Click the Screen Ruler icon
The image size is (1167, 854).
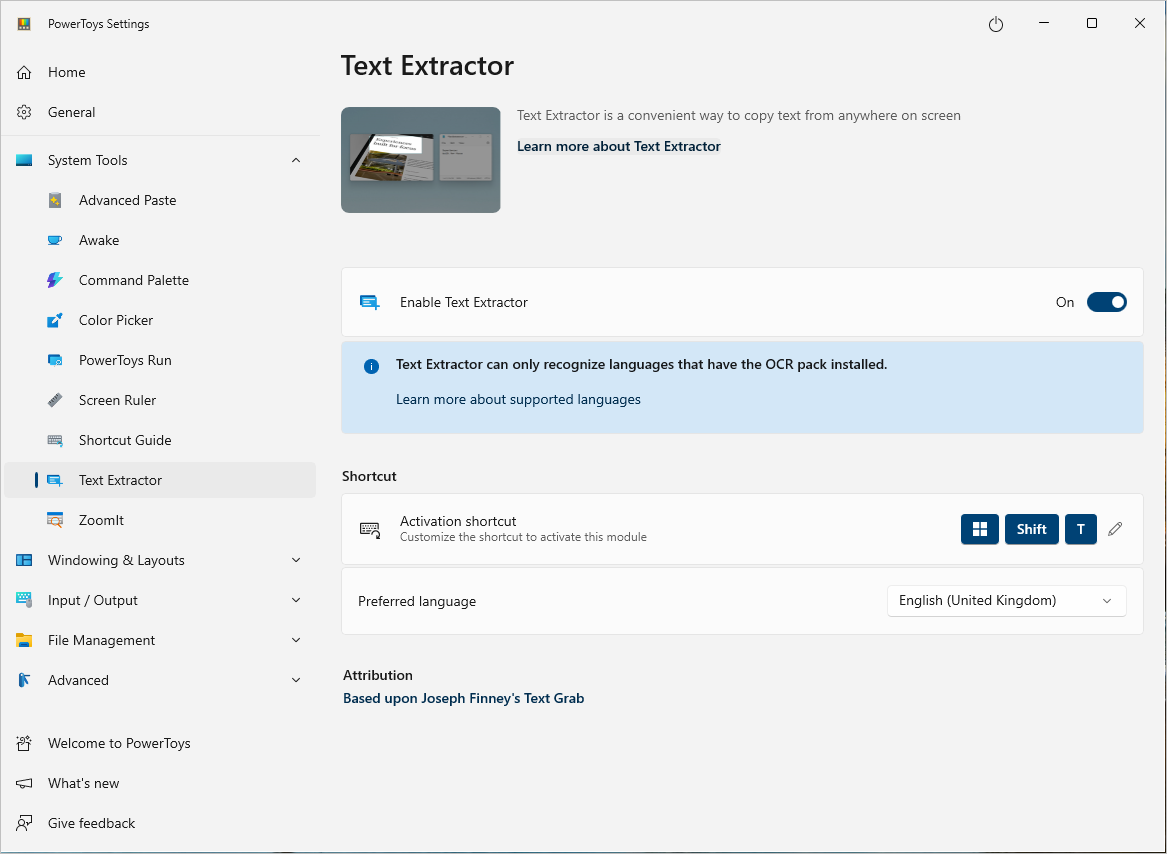[x=55, y=401]
